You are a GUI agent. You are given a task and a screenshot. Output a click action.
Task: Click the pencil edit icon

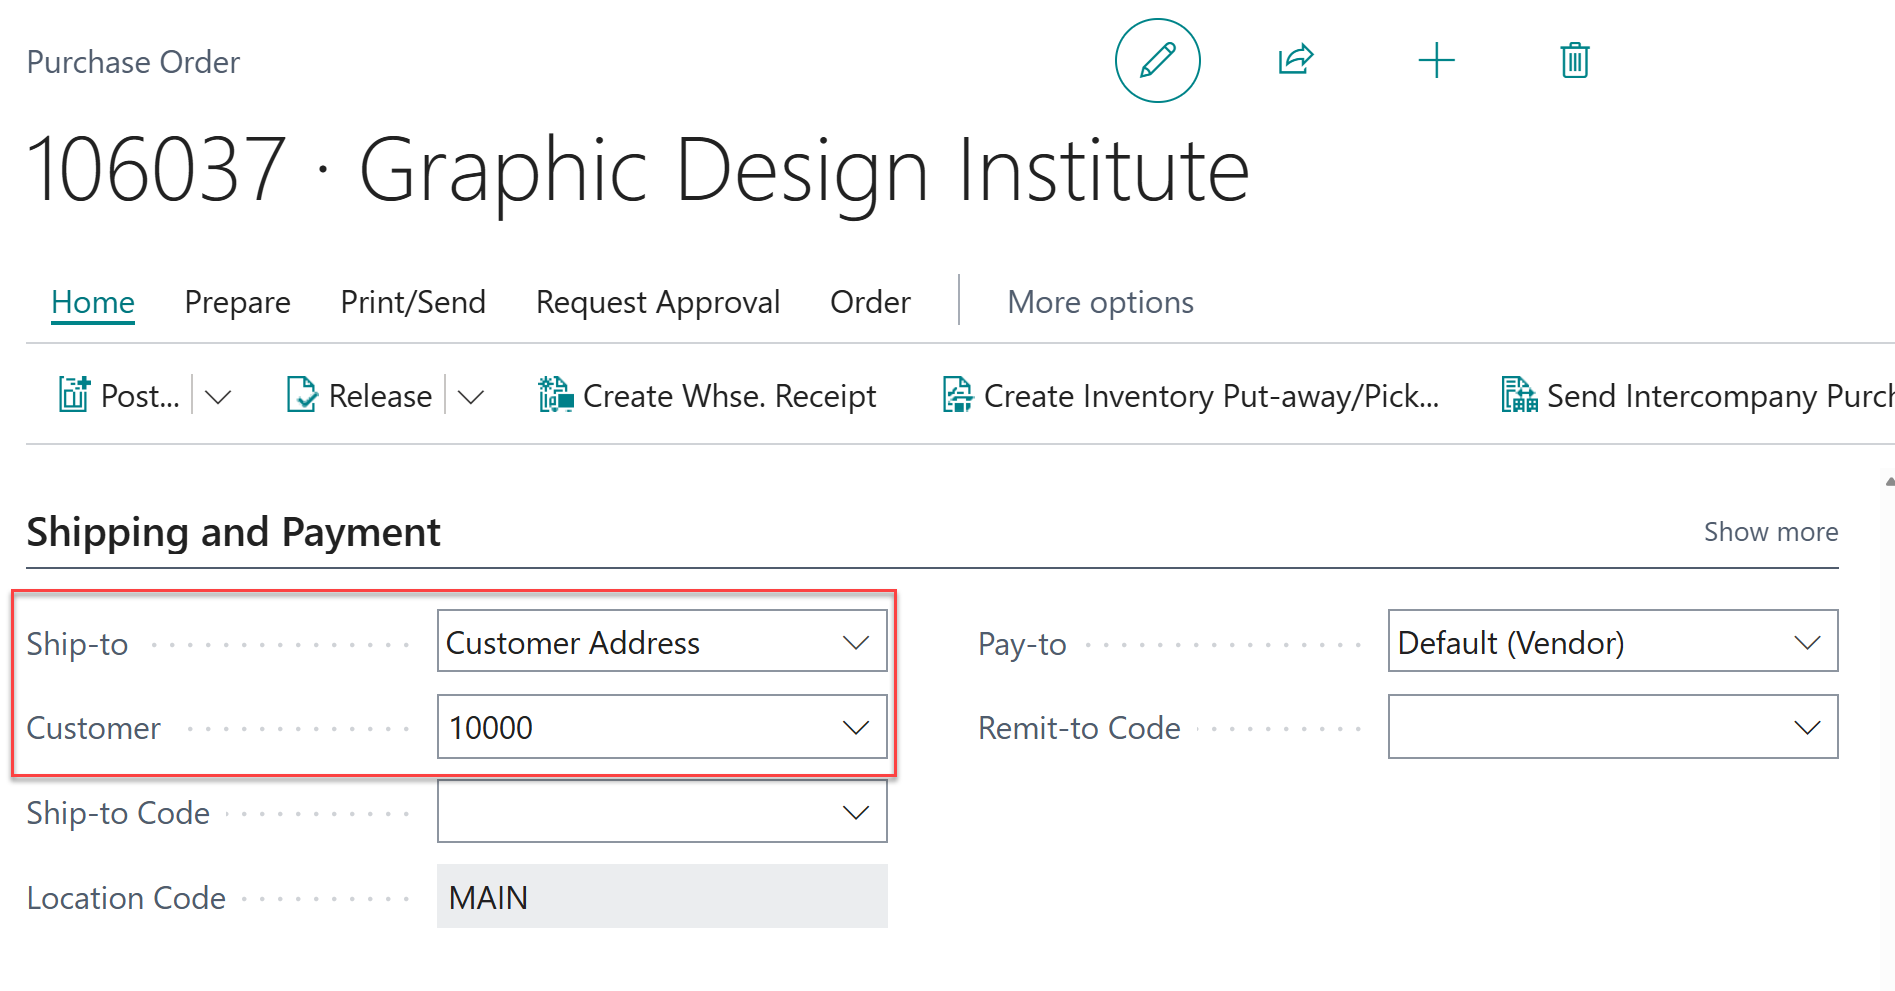(1157, 61)
